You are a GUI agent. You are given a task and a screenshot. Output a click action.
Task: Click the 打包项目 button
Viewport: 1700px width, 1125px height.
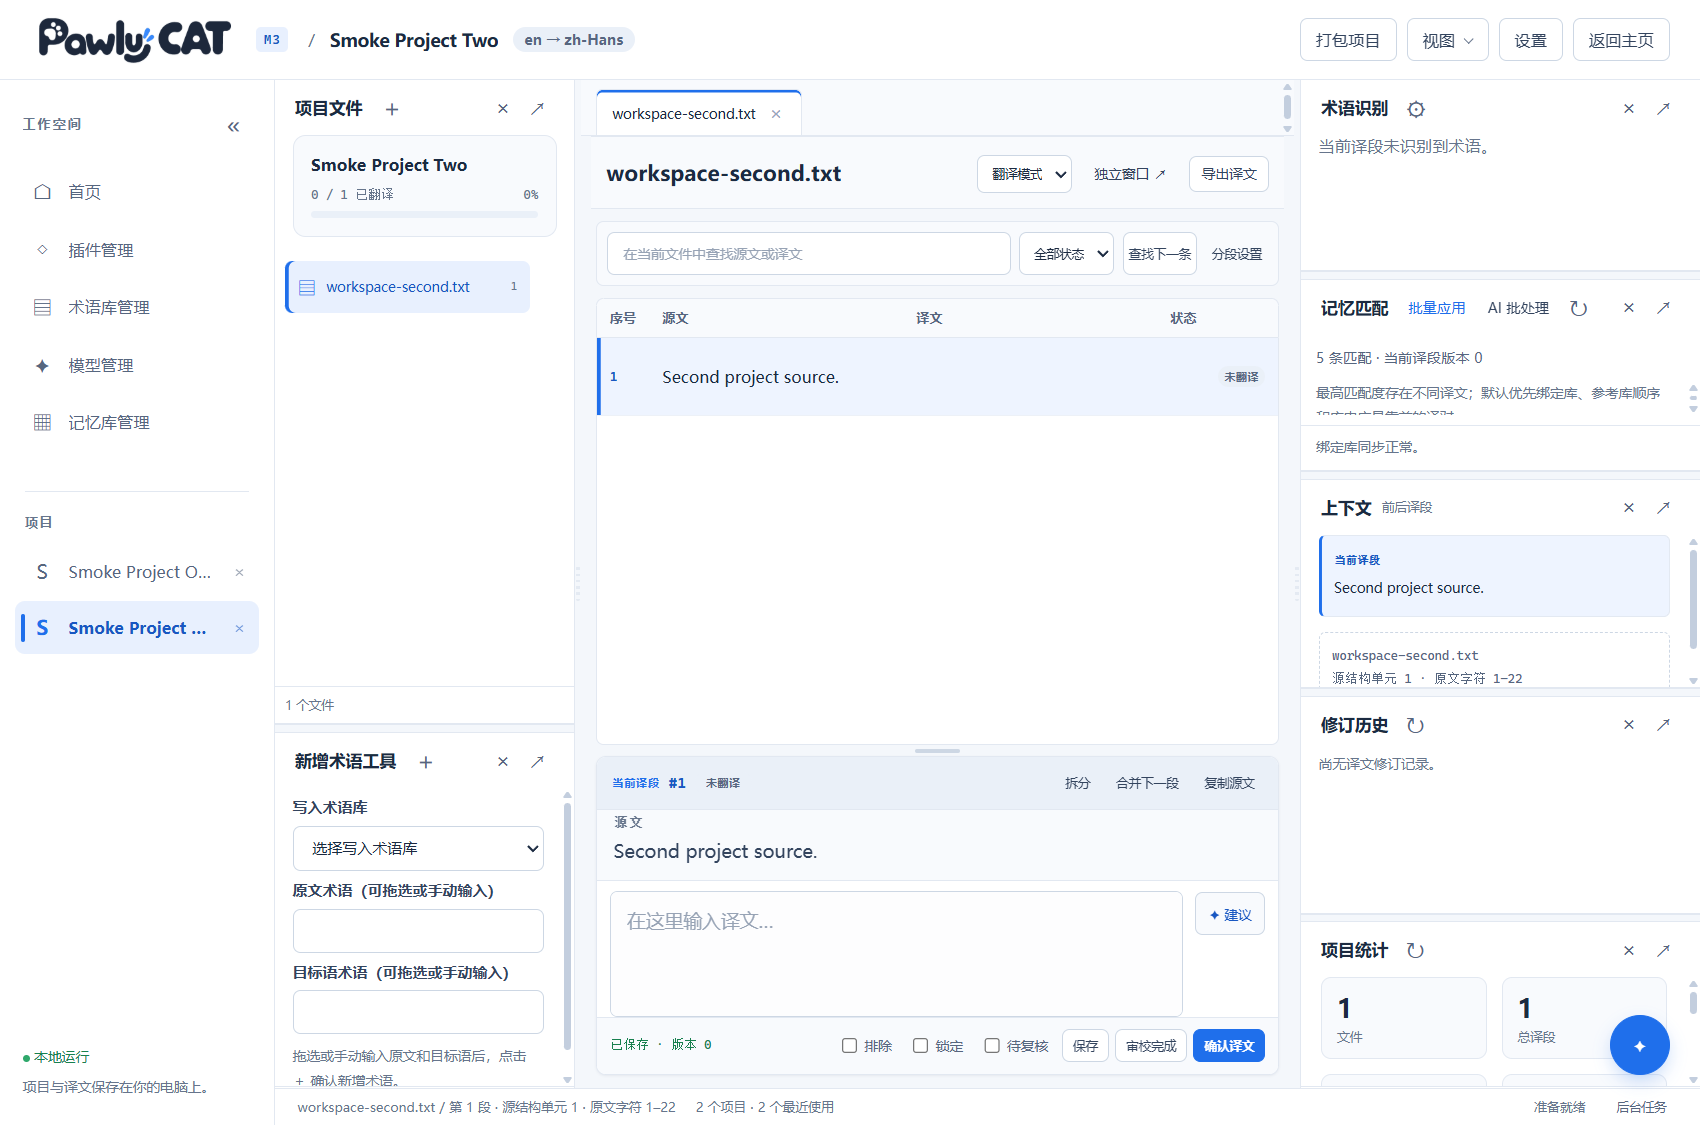[1348, 40]
